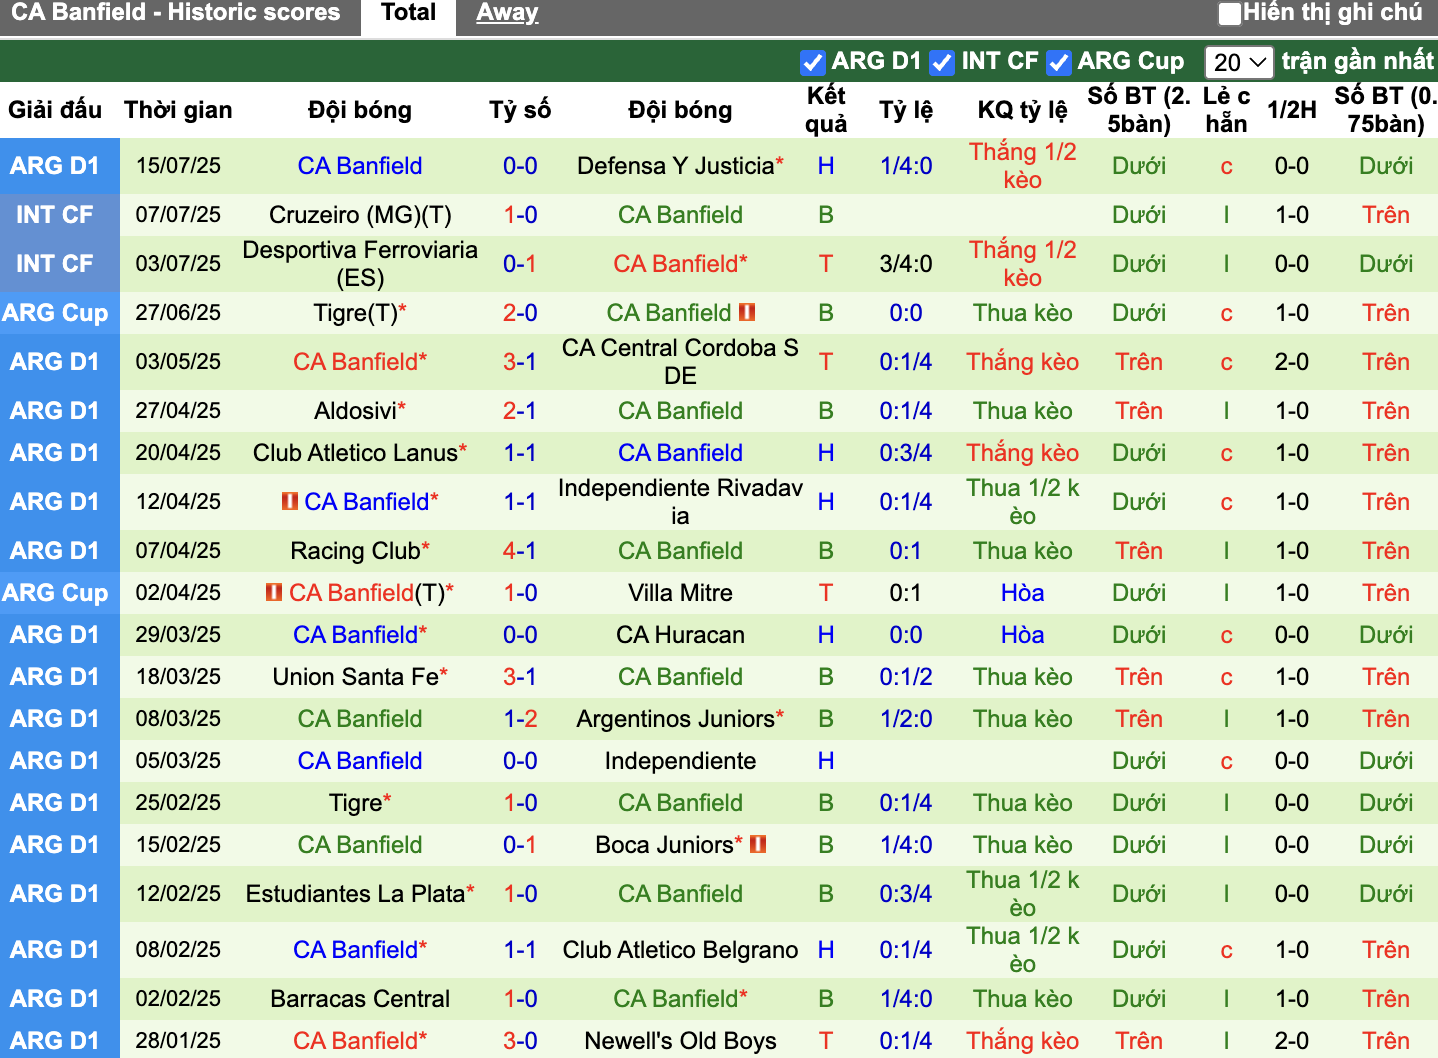Image resolution: width=1438 pixels, height=1058 pixels.
Task: Click the INT CF label on 07/07/25
Action: pos(55,215)
